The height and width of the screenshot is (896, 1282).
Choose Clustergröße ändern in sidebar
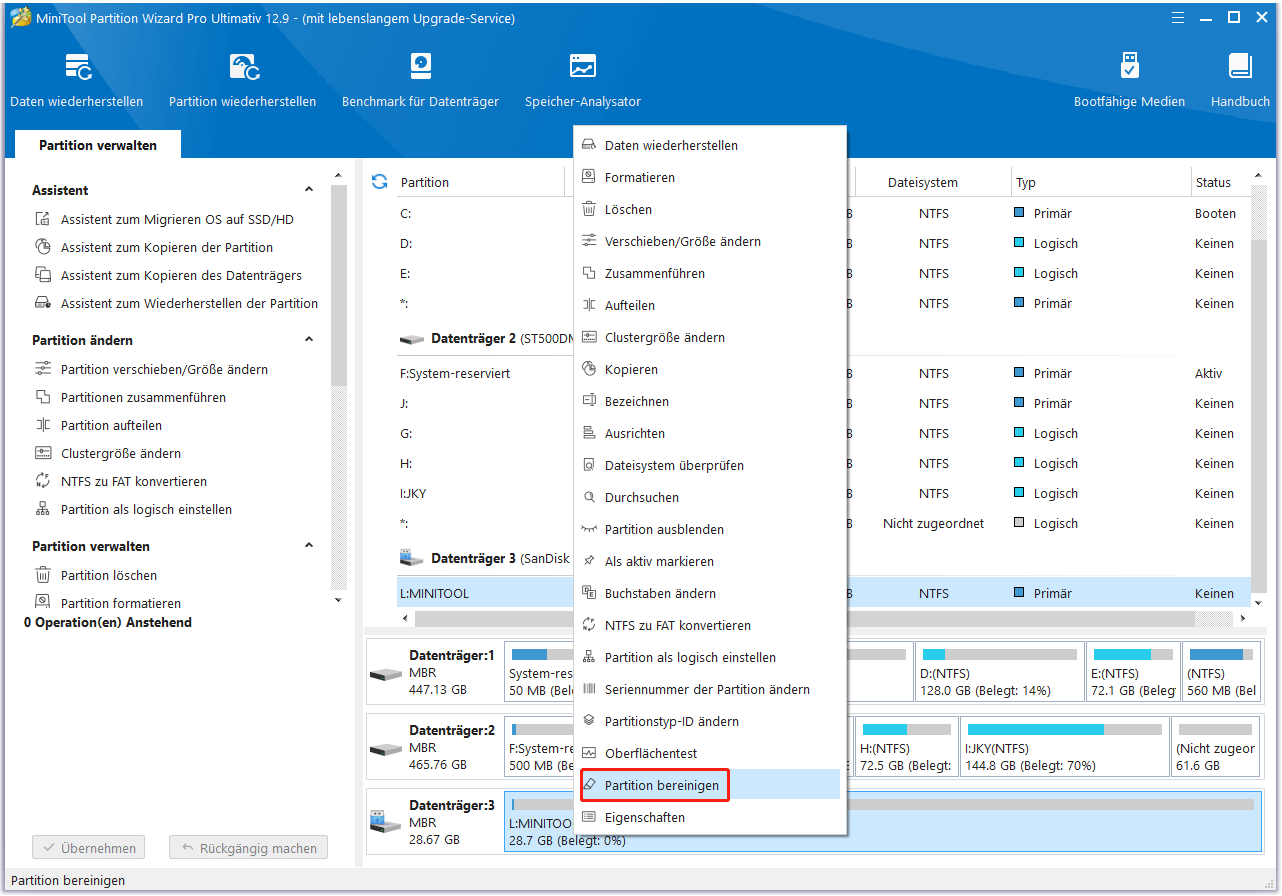(x=109, y=453)
